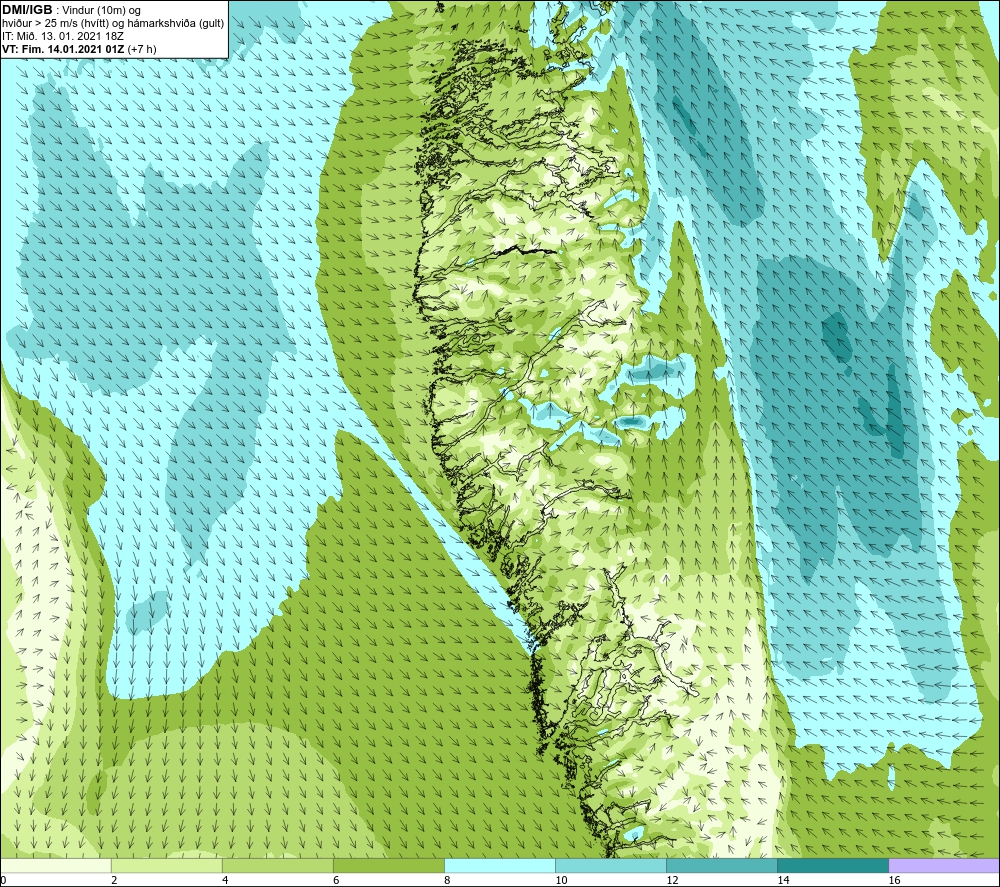Click the legend value label '0'
1000x887 pixels.
click(x=4, y=881)
